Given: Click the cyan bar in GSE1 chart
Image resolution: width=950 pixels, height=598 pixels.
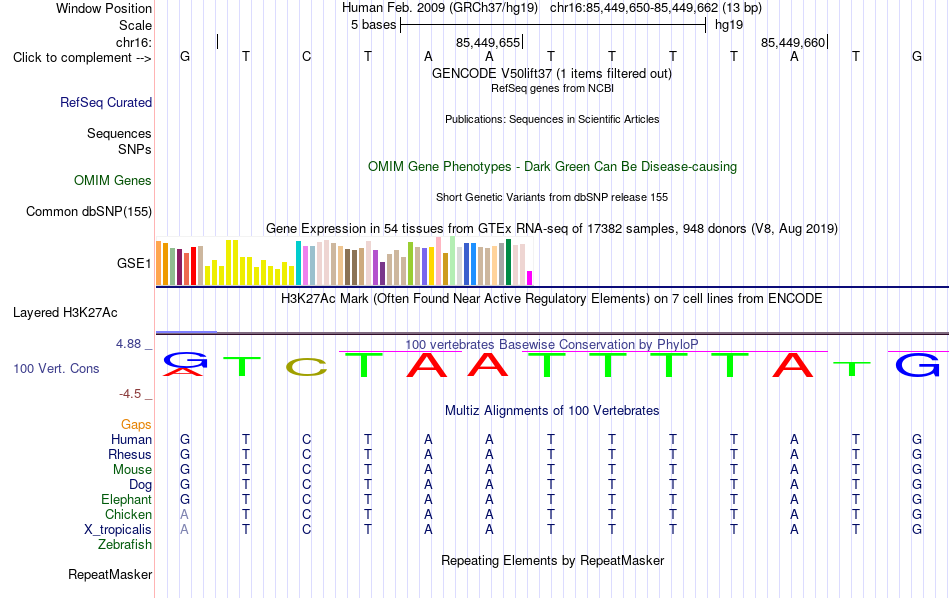Looking at the screenshot, I should pyautogui.click(x=299, y=263).
